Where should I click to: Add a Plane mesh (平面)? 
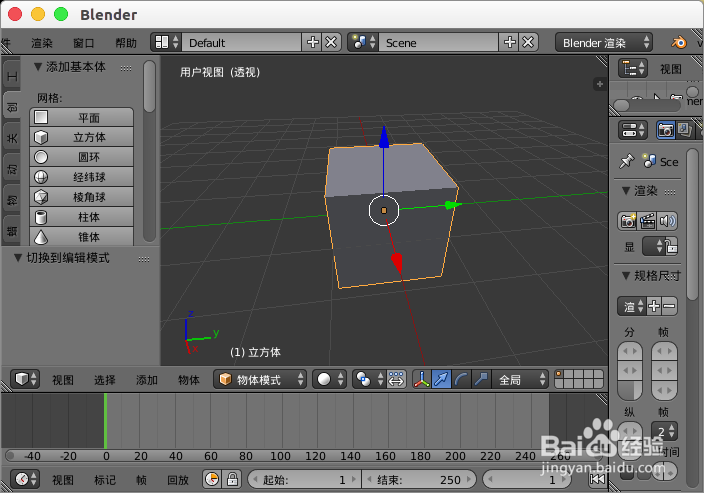tap(82, 117)
